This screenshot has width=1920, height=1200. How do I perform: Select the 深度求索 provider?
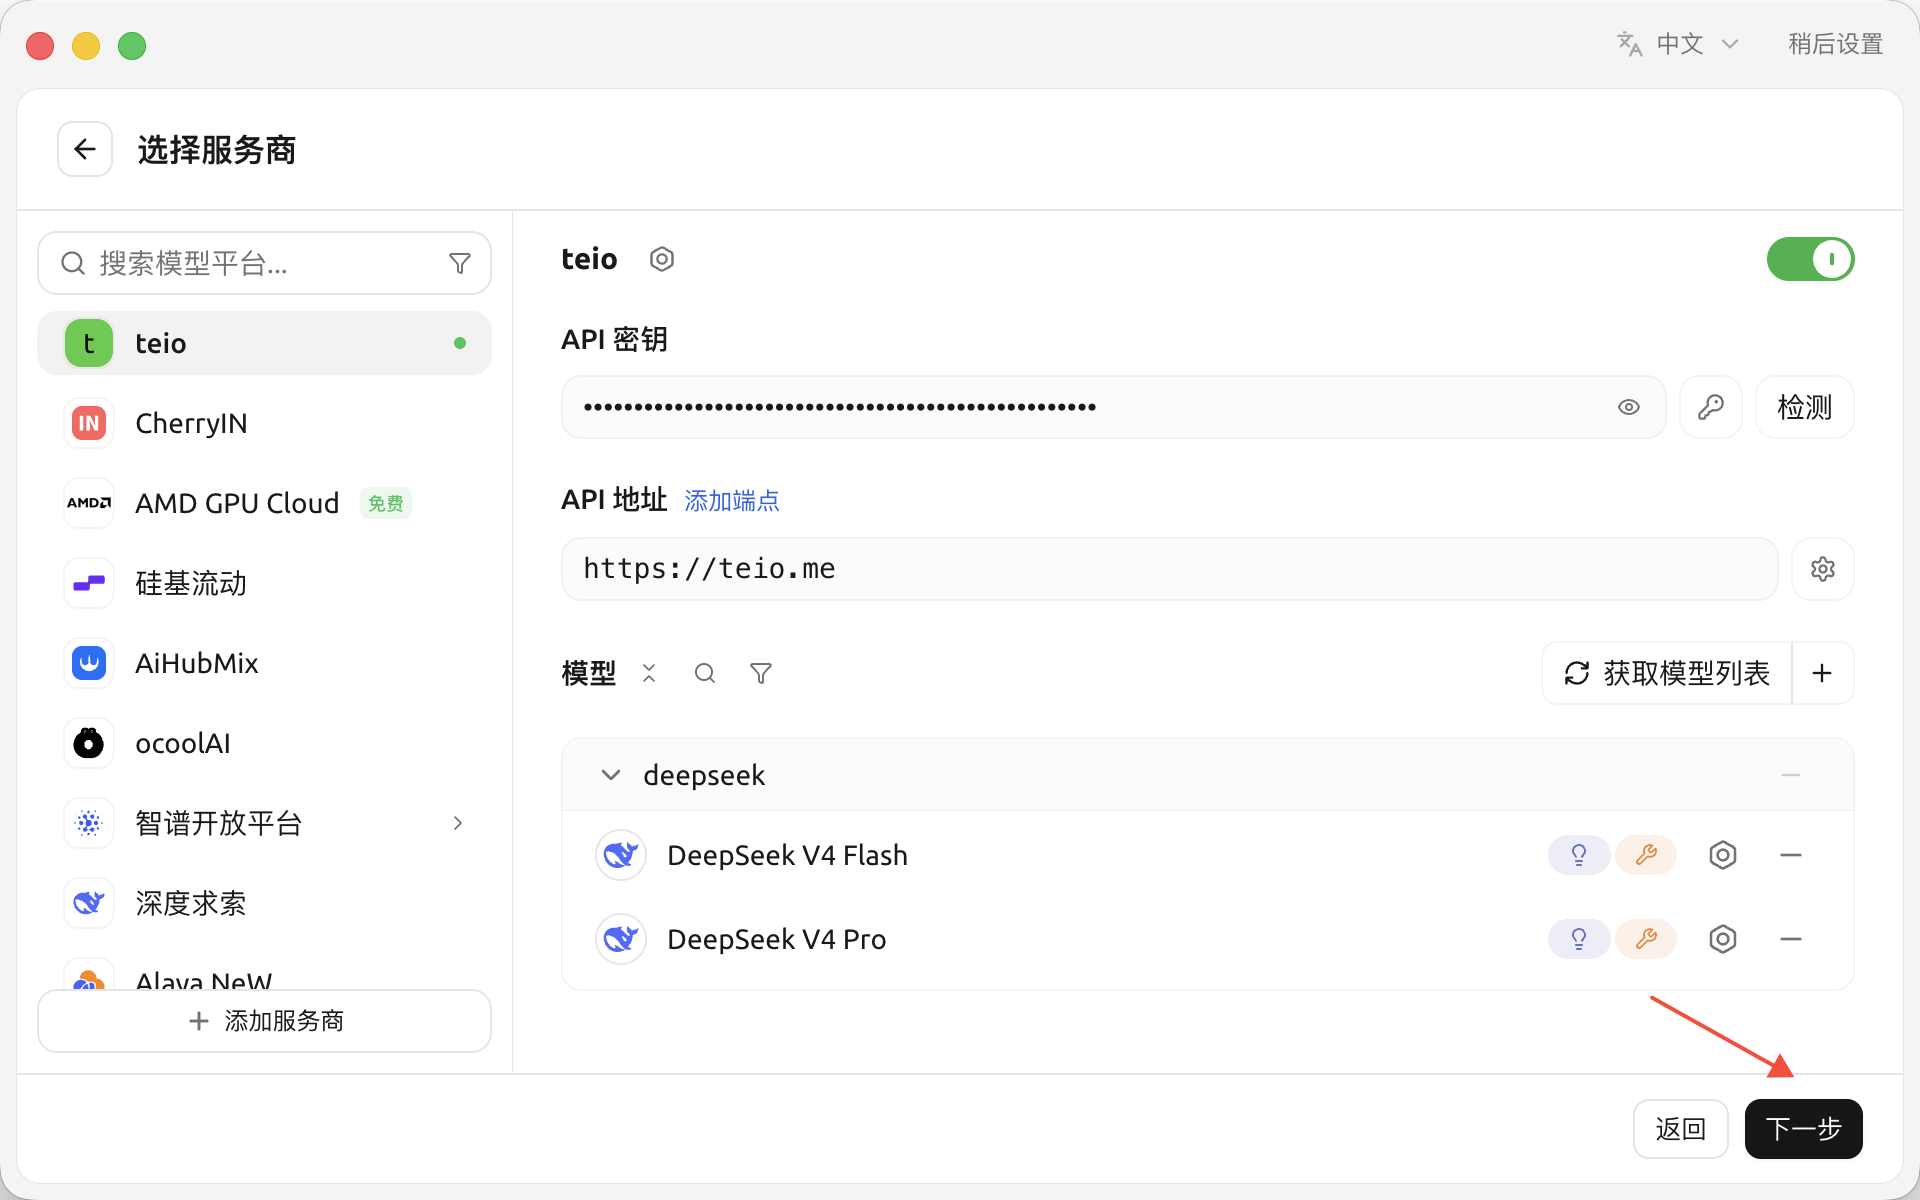[264, 903]
